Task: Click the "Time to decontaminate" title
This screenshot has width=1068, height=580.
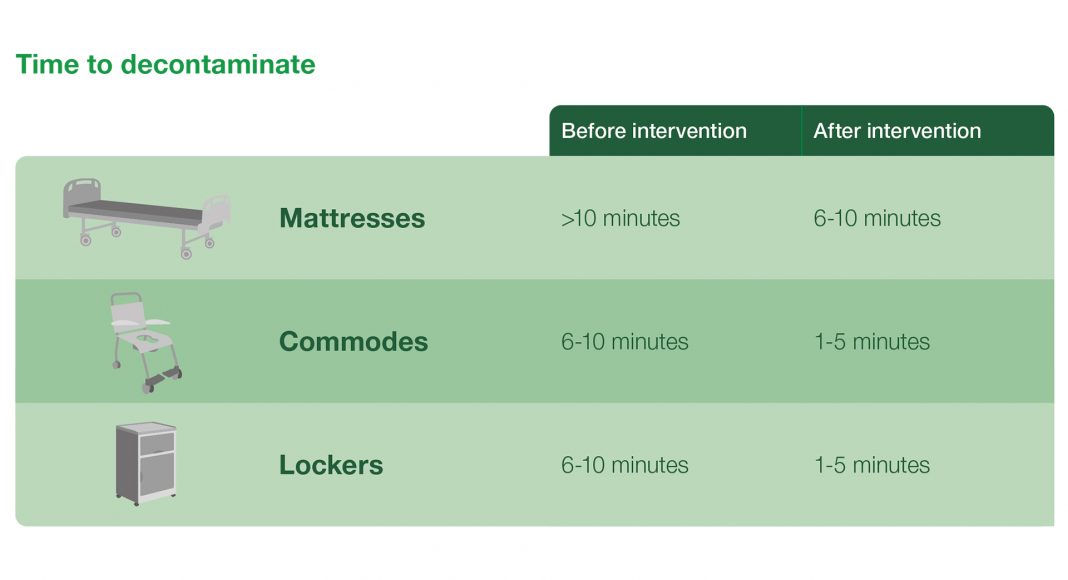Action: [165, 65]
